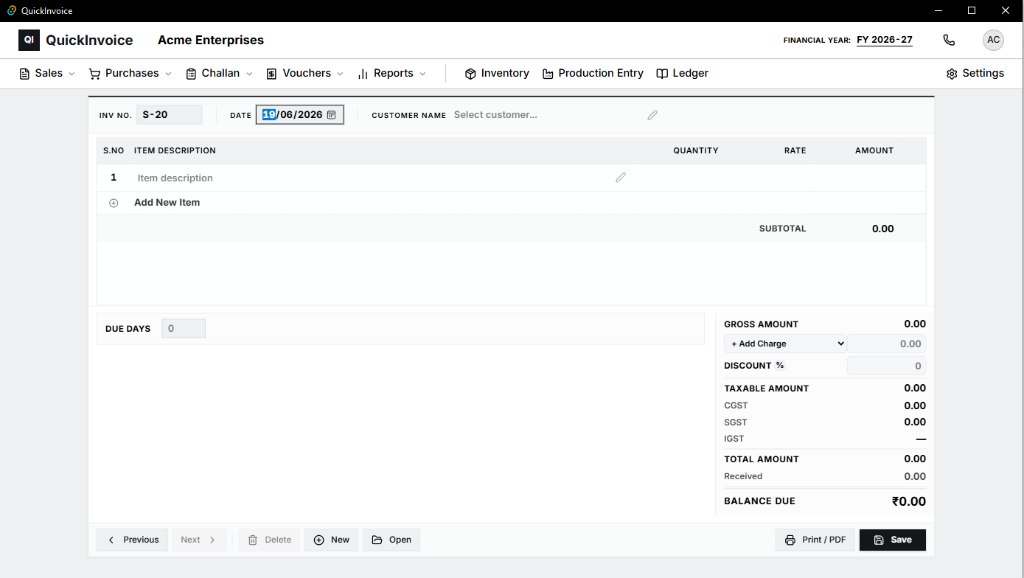The height and width of the screenshot is (578, 1024).
Task: Click the customer name edit pencil icon
Action: tap(652, 115)
